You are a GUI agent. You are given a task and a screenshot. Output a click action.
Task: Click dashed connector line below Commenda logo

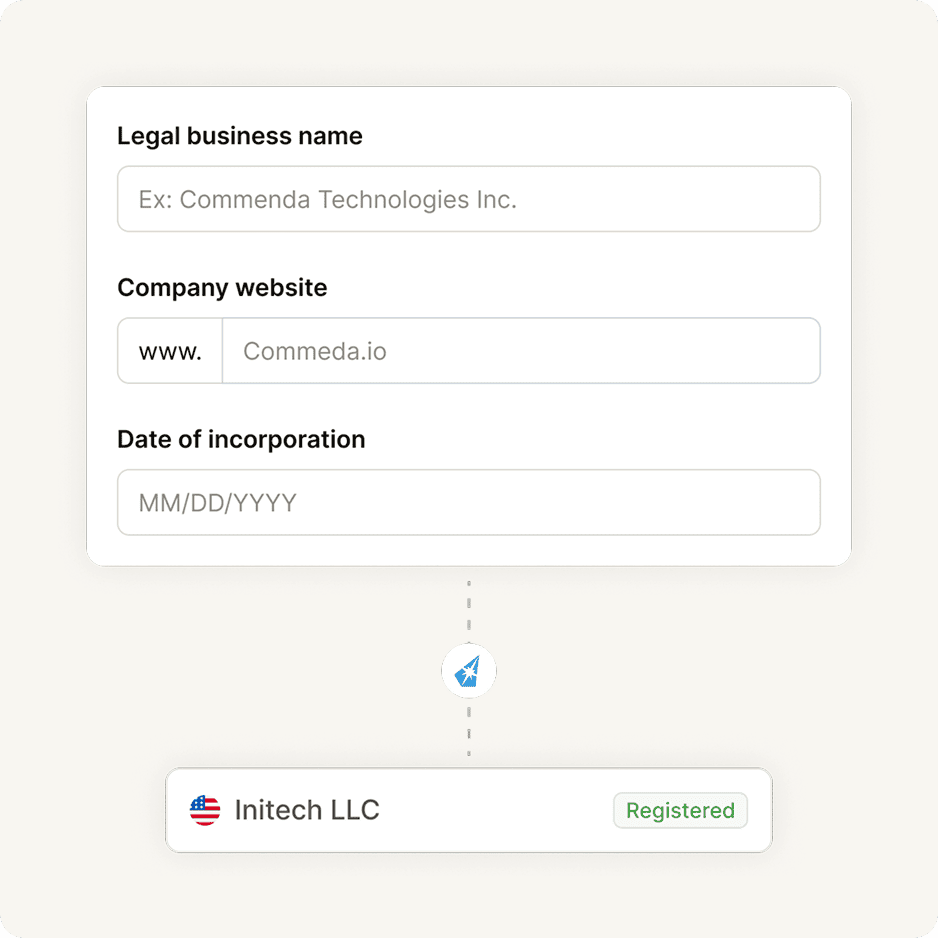click(x=468, y=732)
